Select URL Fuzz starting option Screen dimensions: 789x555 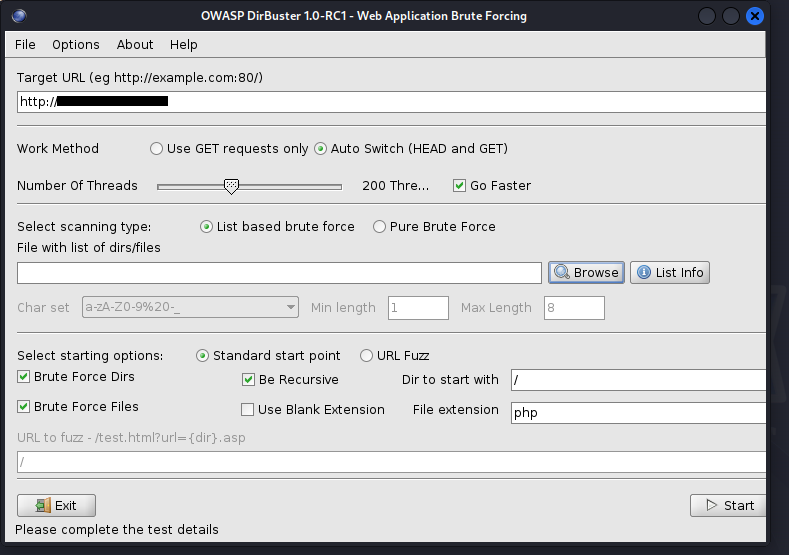pyautogui.click(x=366, y=356)
